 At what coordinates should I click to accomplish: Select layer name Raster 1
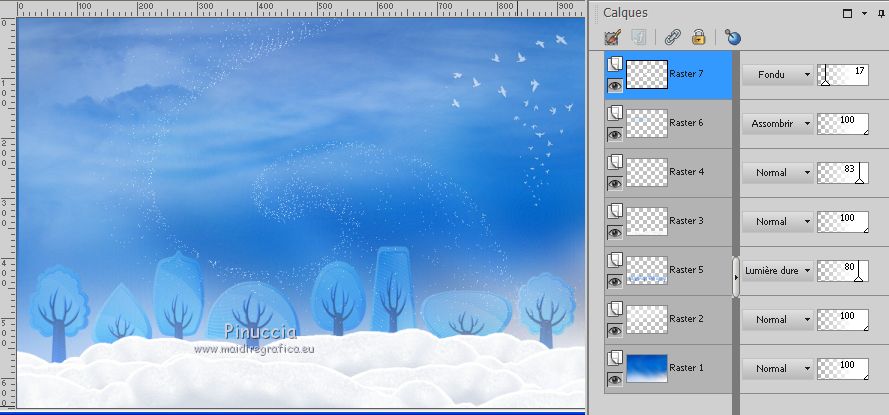(686, 367)
